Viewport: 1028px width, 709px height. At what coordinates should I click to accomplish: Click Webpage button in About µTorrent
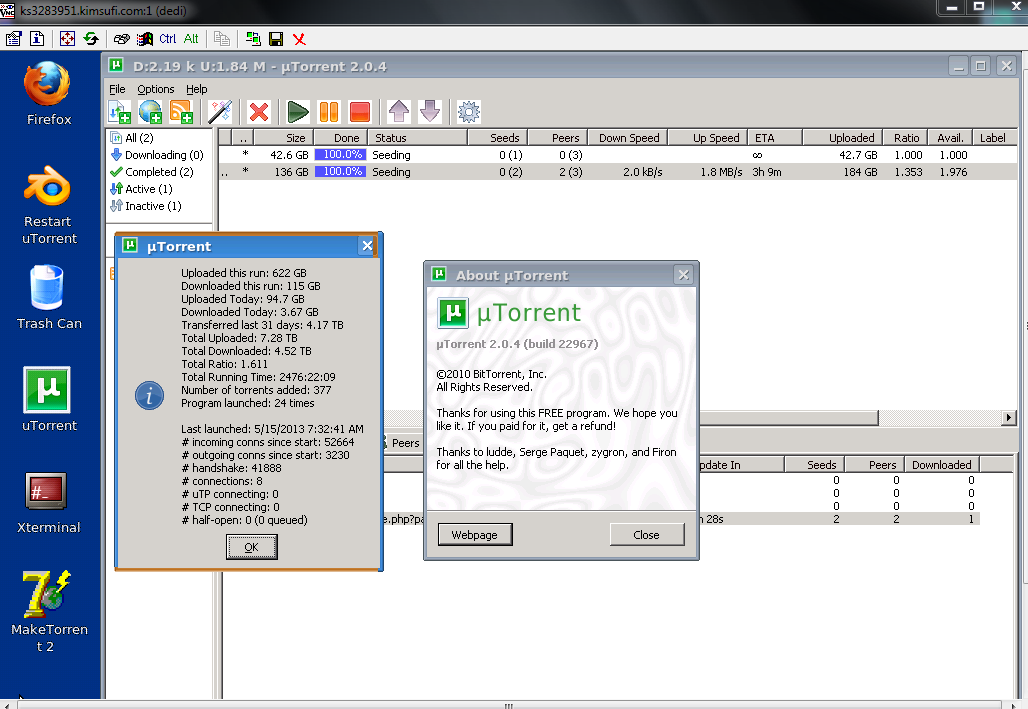pyautogui.click(x=475, y=535)
